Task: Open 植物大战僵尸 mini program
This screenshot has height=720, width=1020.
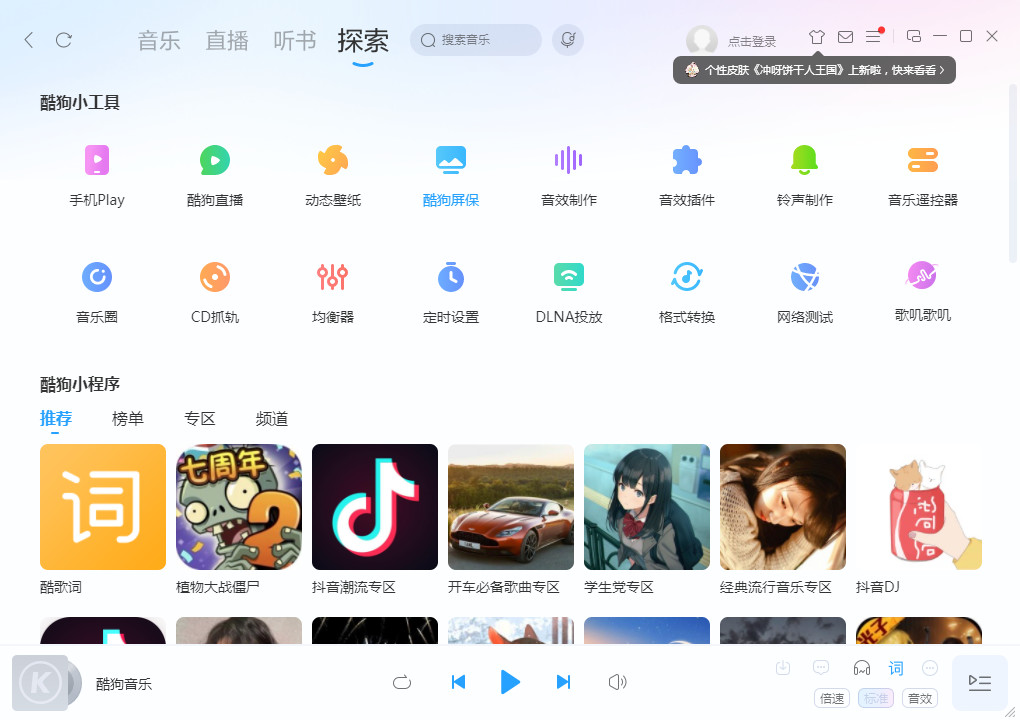Action: [x=239, y=507]
